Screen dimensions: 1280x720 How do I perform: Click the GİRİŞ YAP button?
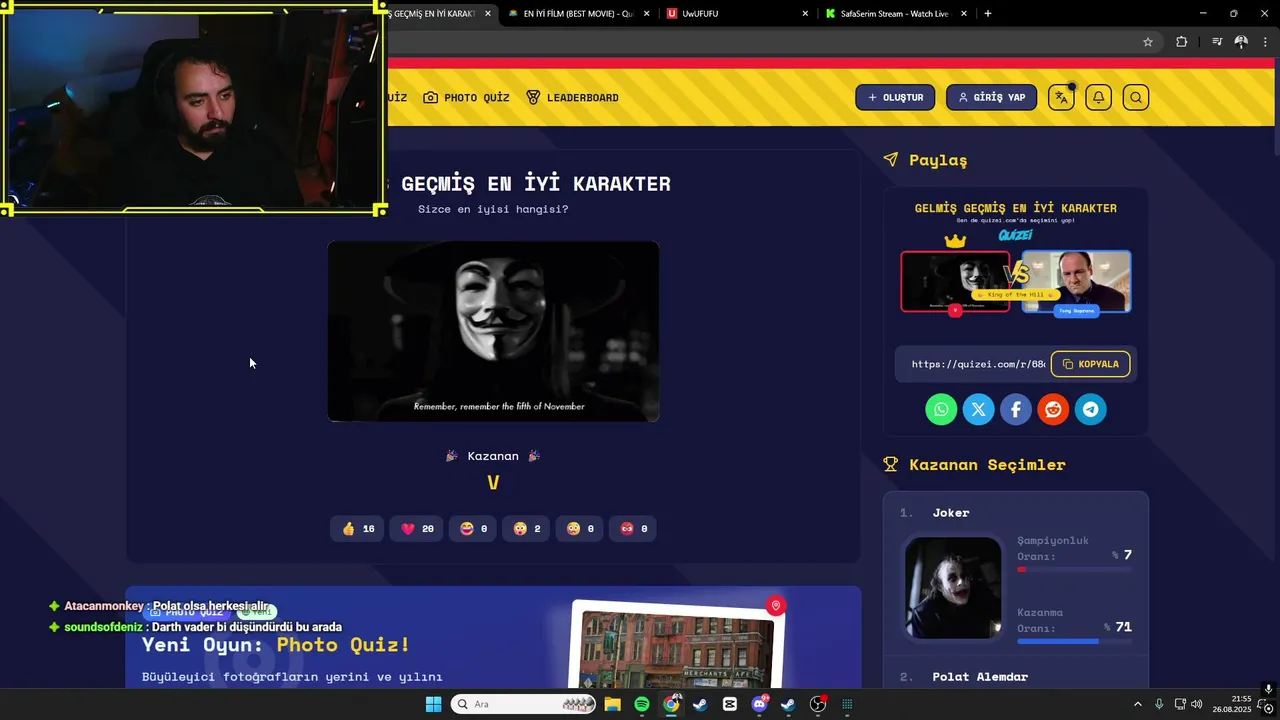click(x=991, y=97)
